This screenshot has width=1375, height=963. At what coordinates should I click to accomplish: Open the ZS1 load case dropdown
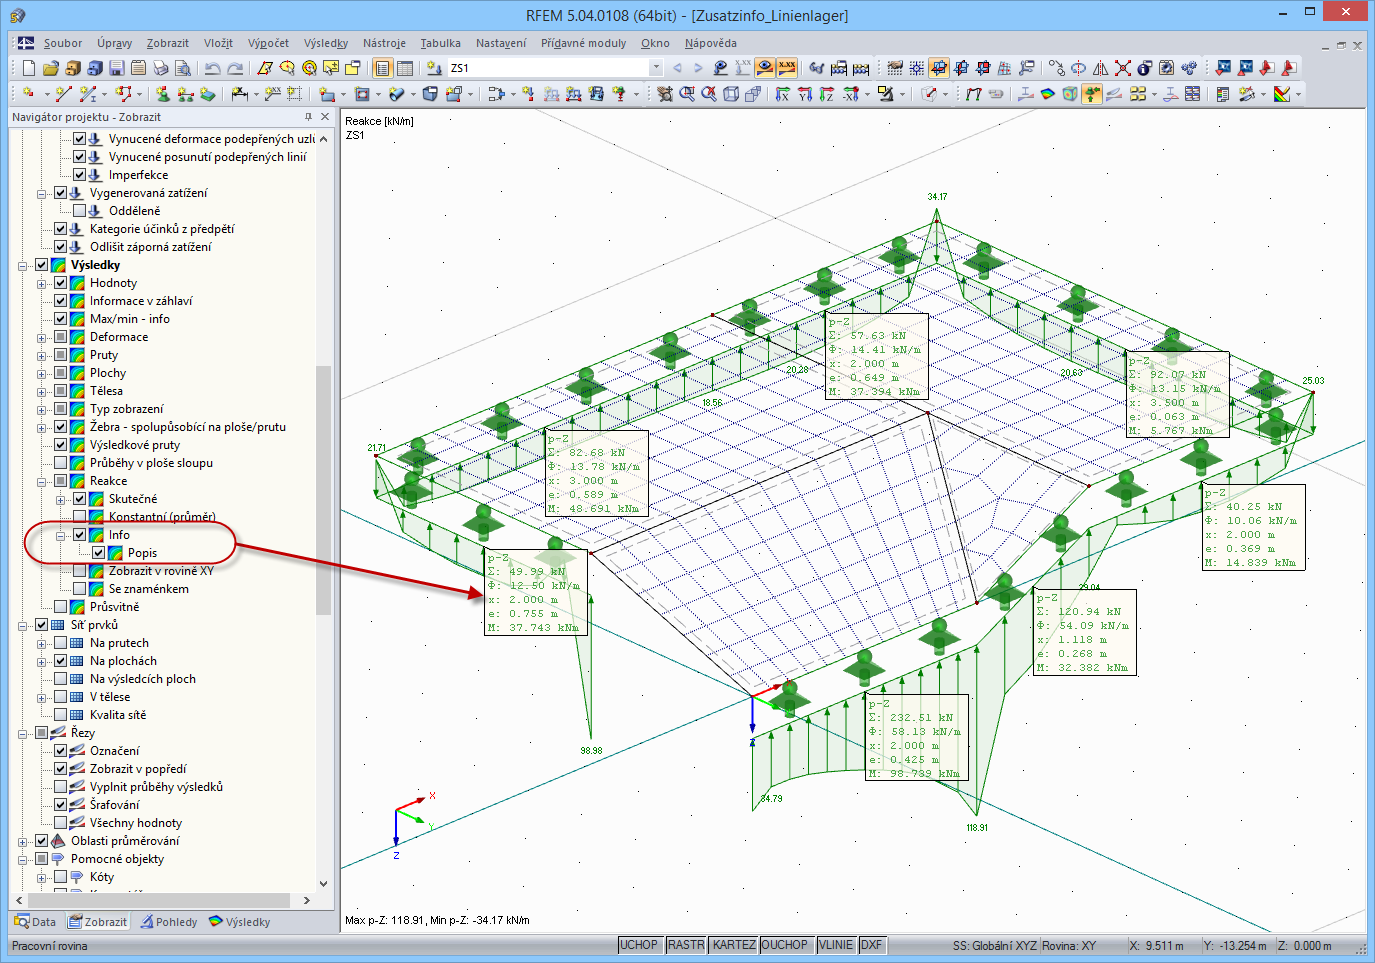[656, 68]
